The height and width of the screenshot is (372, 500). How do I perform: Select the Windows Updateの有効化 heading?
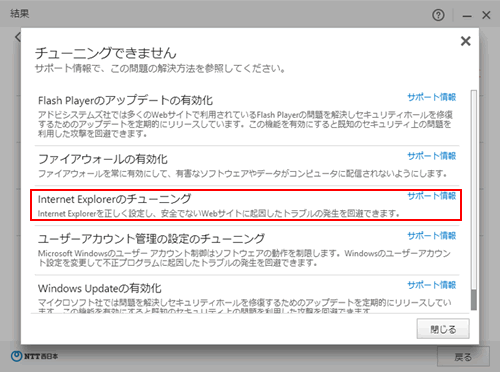(100, 288)
